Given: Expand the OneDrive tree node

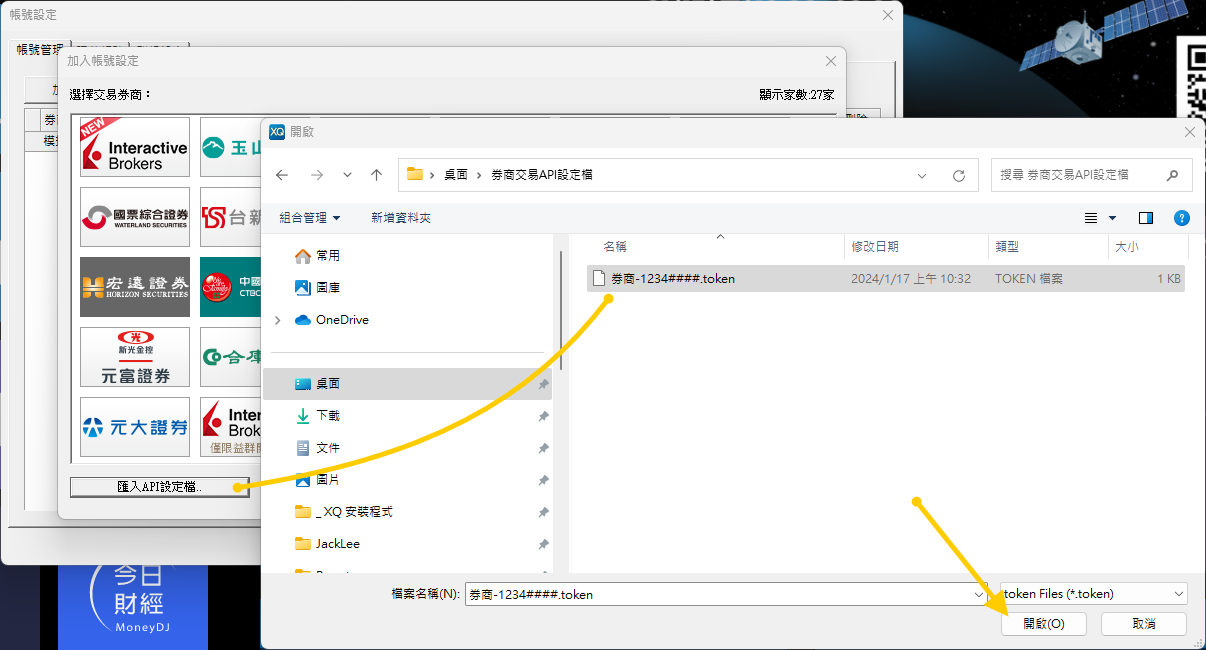Looking at the screenshot, I should 278,320.
